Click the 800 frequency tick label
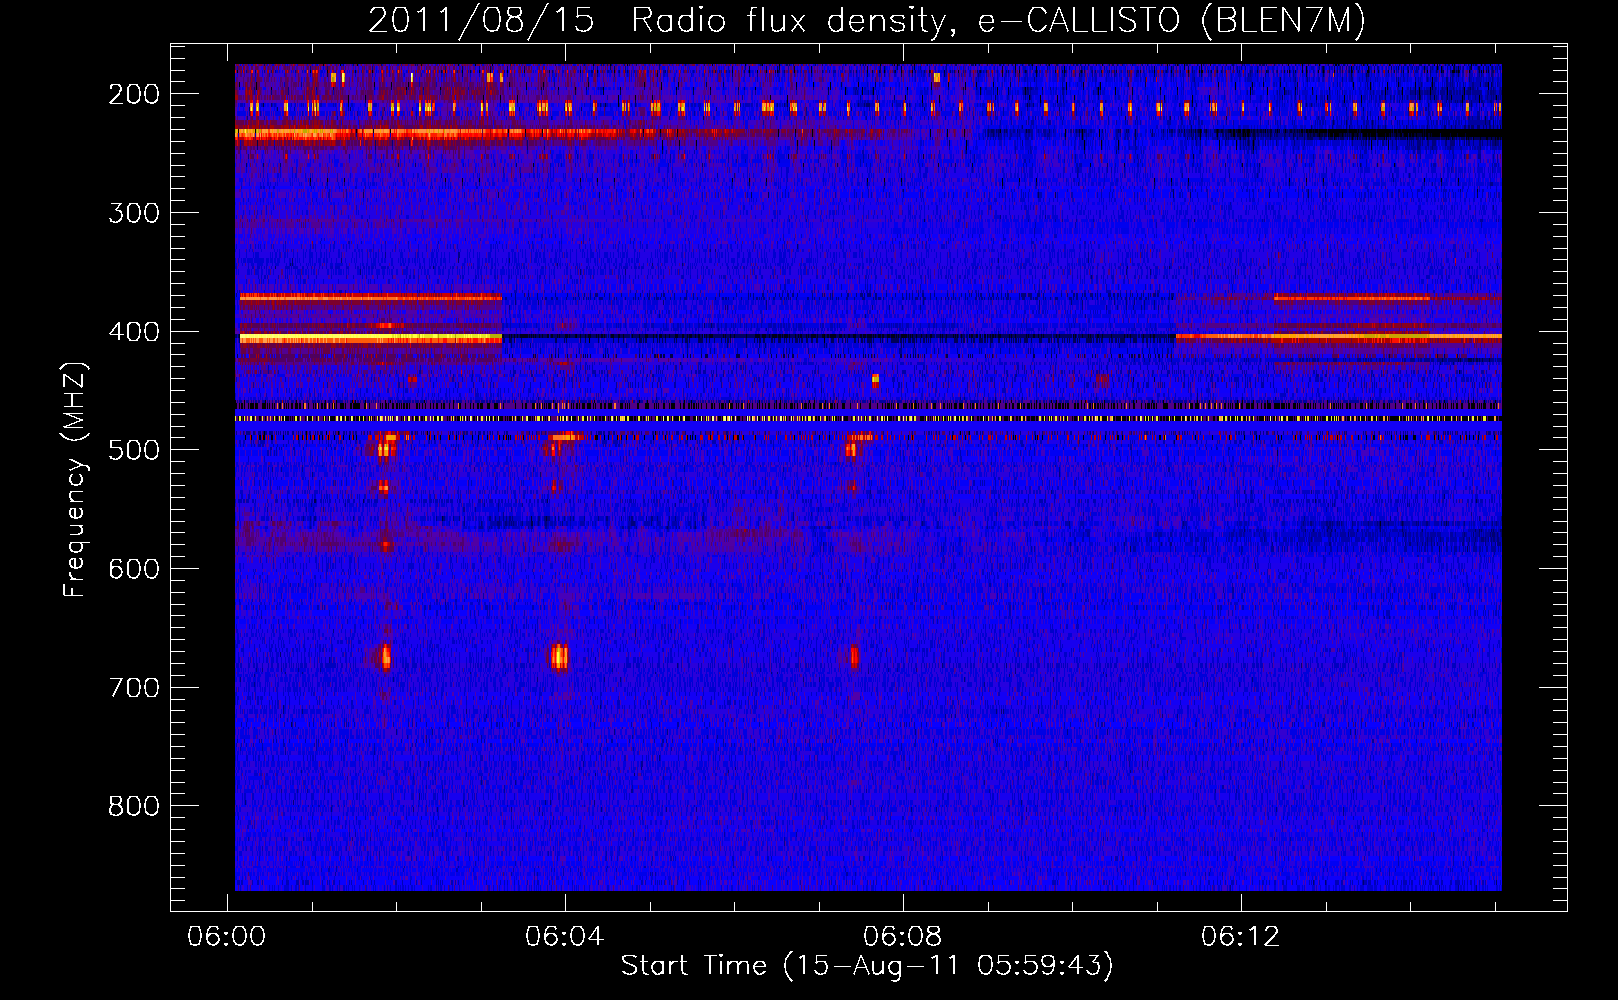This screenshot has height=1000, width=1618. (x=134, y=806)
